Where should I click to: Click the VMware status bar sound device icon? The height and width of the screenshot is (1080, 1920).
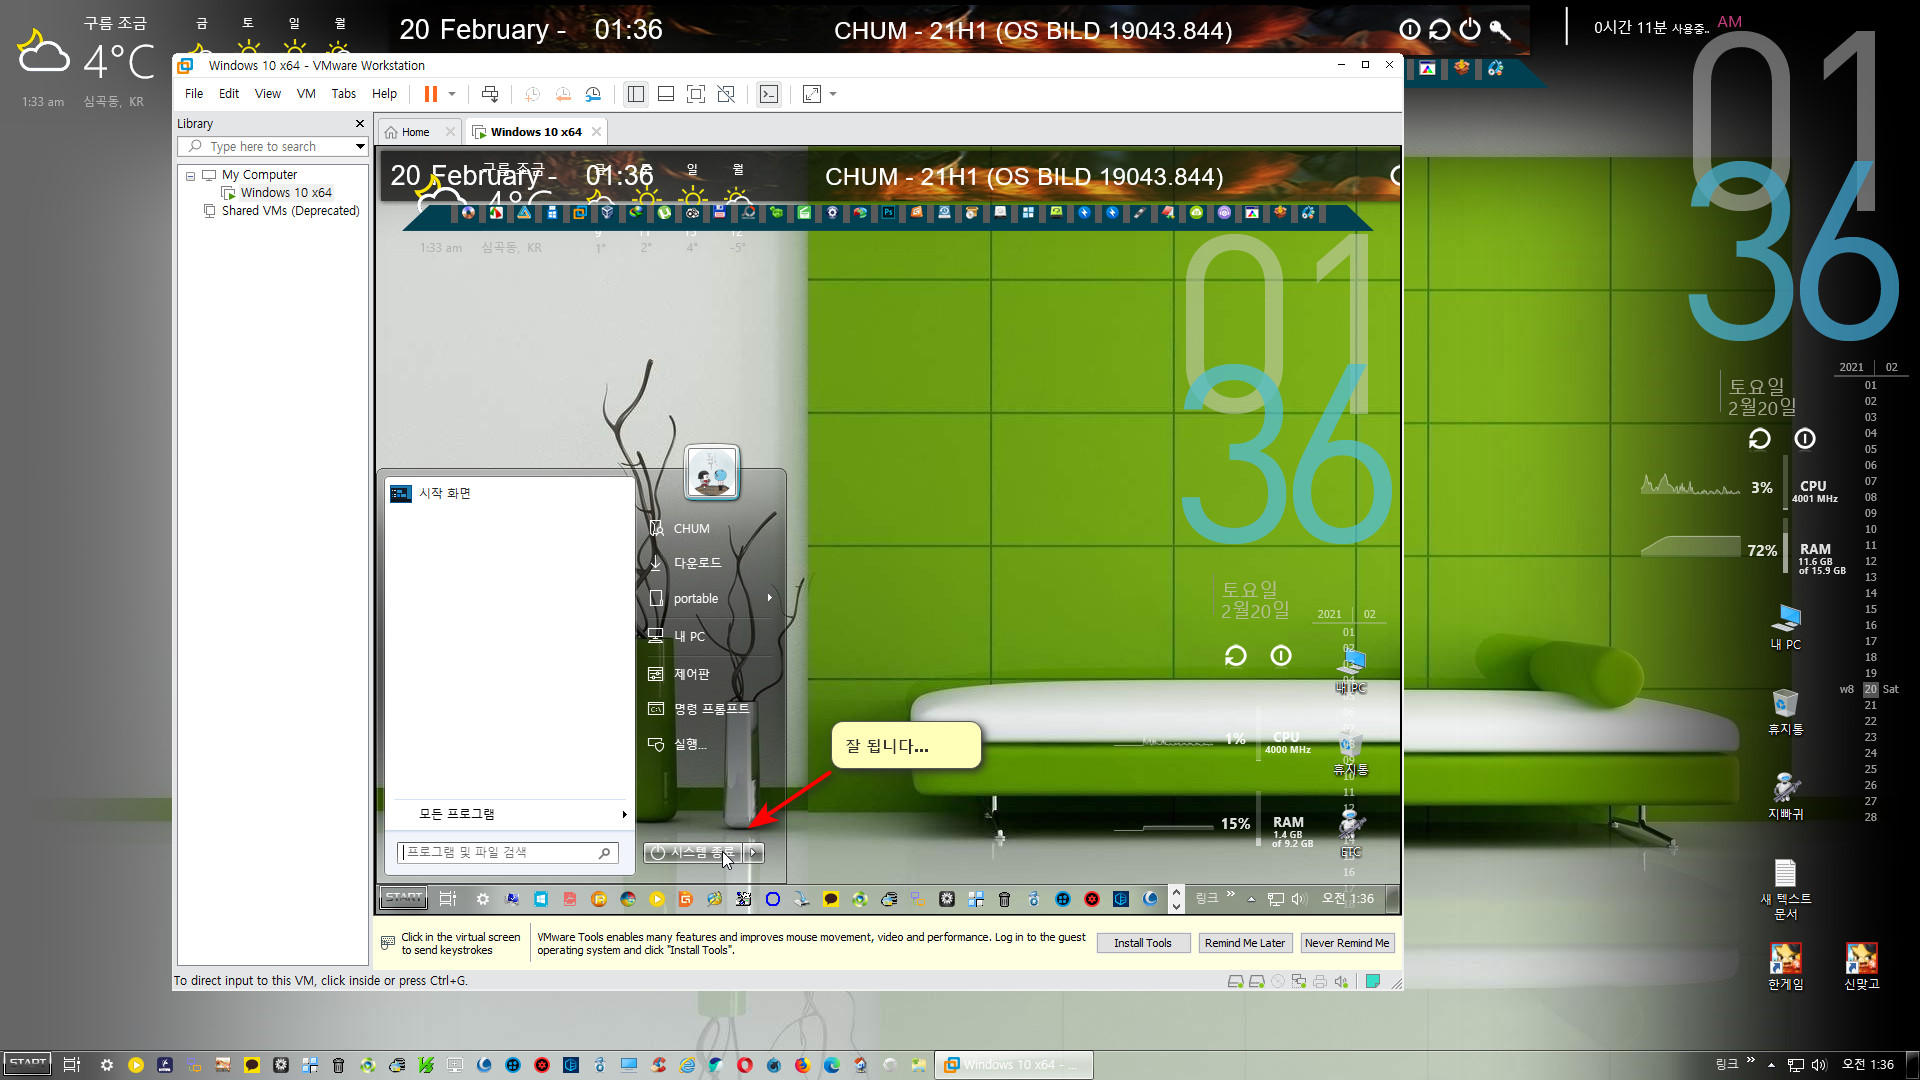tap(1342, 982)
